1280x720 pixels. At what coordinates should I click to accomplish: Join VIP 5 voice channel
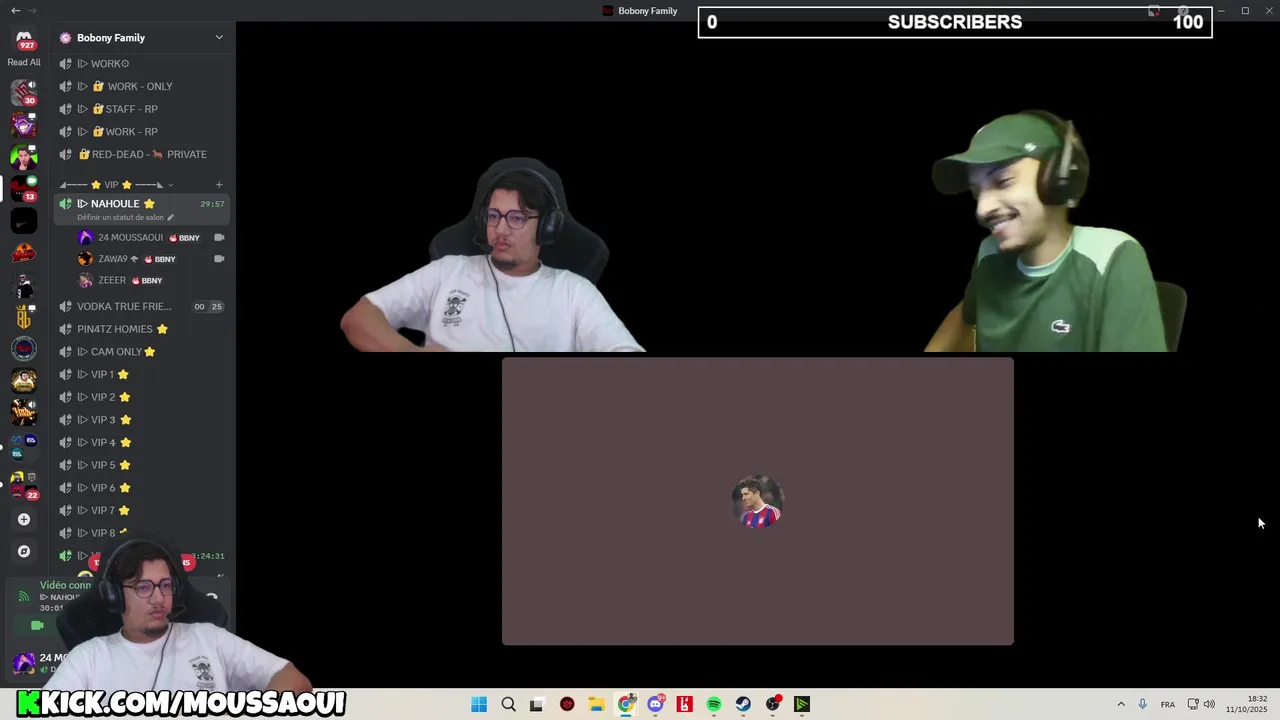tap(141, 465)
